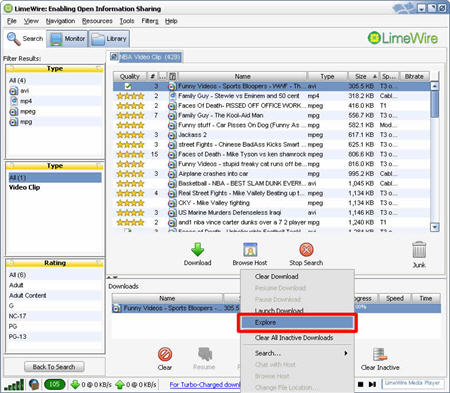This screenshot has height=393, width=450.
Task: Click the file icon beside Airplane crashes into car
Action: coord(172,174)
